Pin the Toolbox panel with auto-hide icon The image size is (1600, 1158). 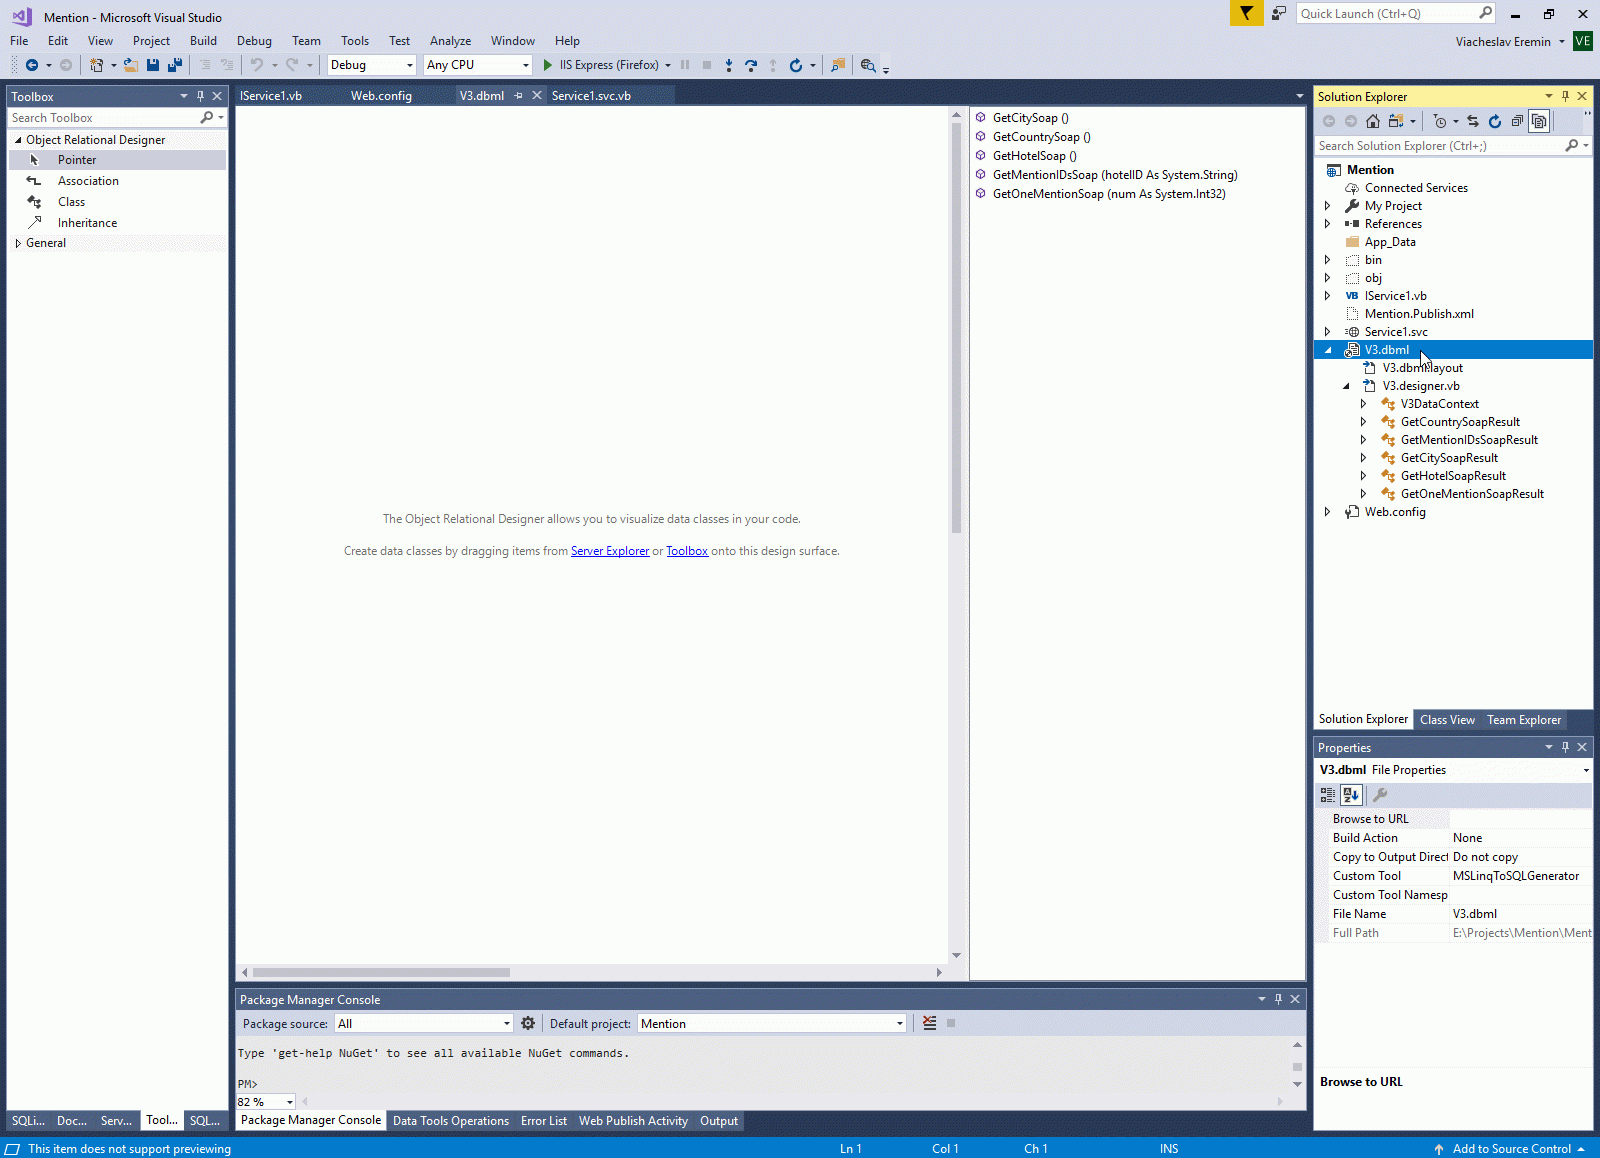coord(200,96)
